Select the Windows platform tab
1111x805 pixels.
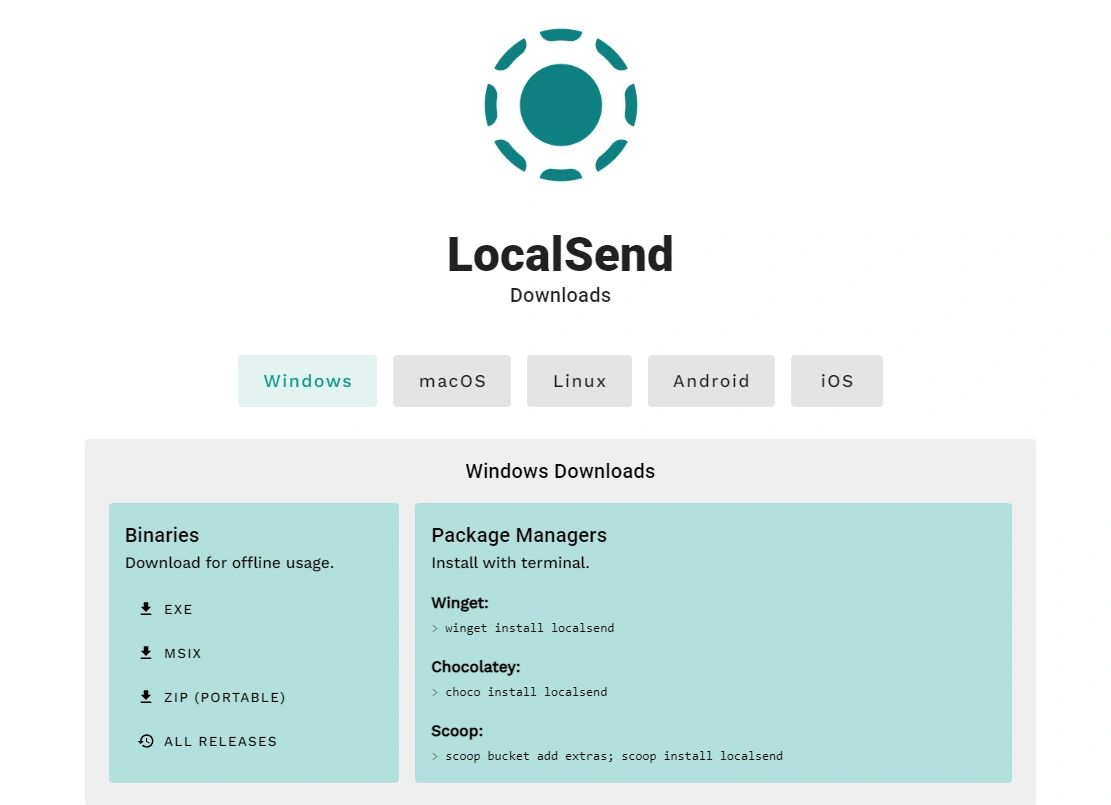307,381
